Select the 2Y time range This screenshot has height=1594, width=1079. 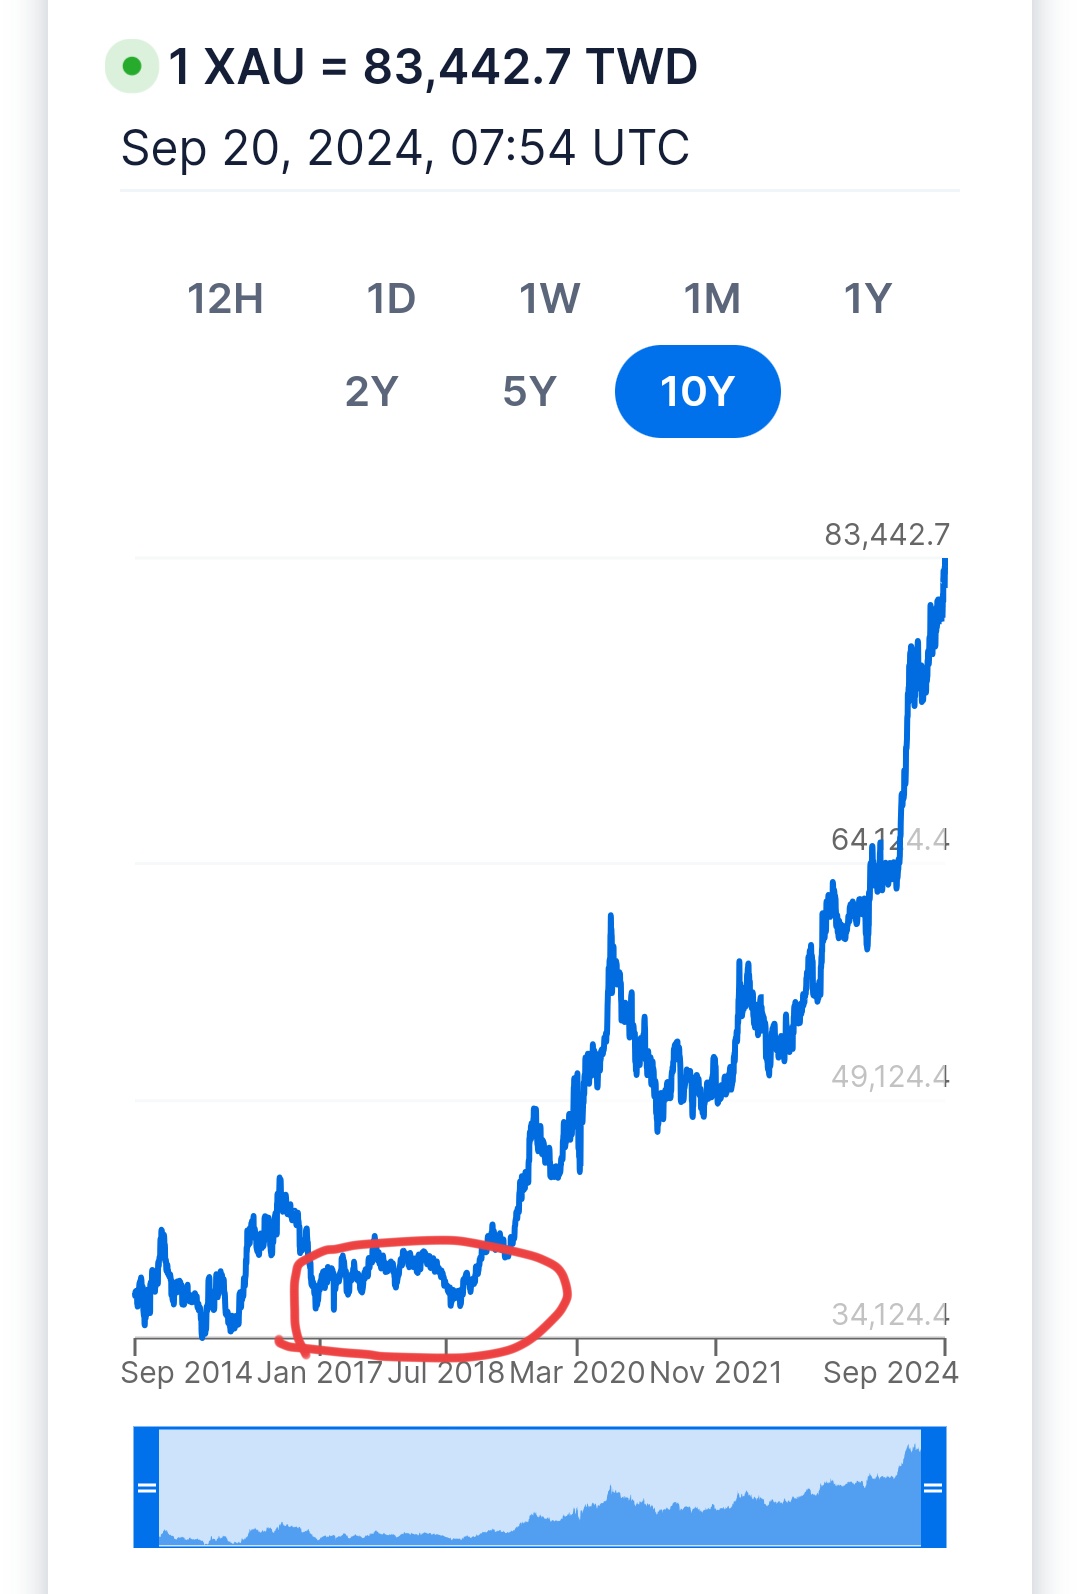[x=371, y=391]
